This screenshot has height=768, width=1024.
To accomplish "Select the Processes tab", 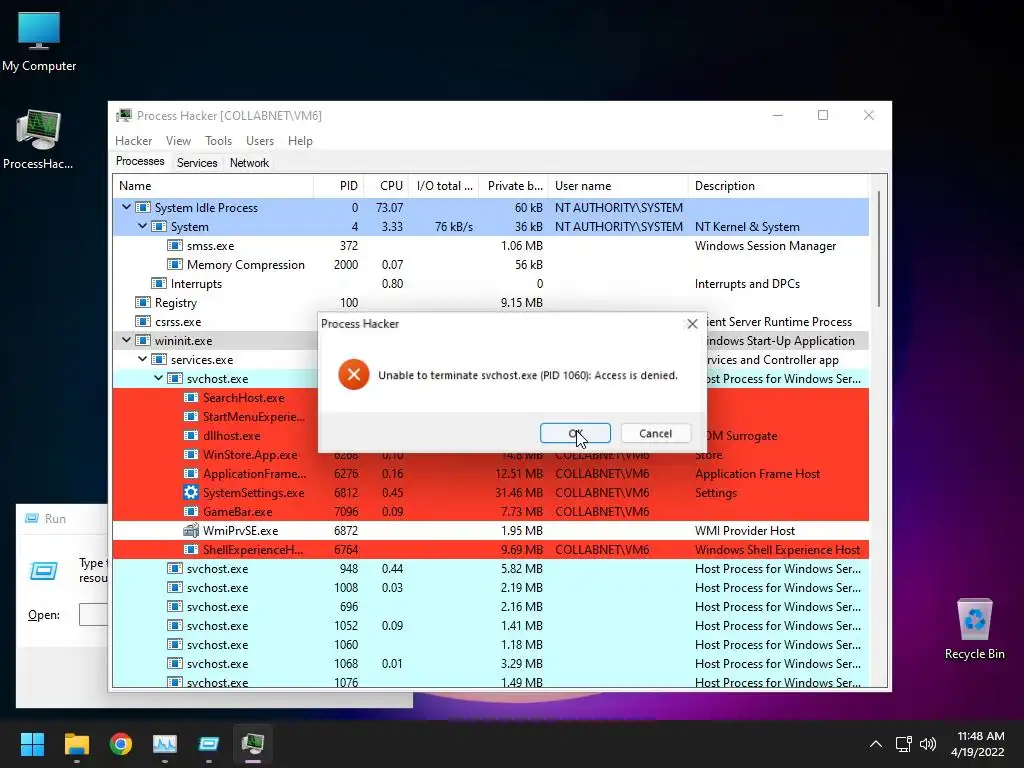I will click(140, 161).
